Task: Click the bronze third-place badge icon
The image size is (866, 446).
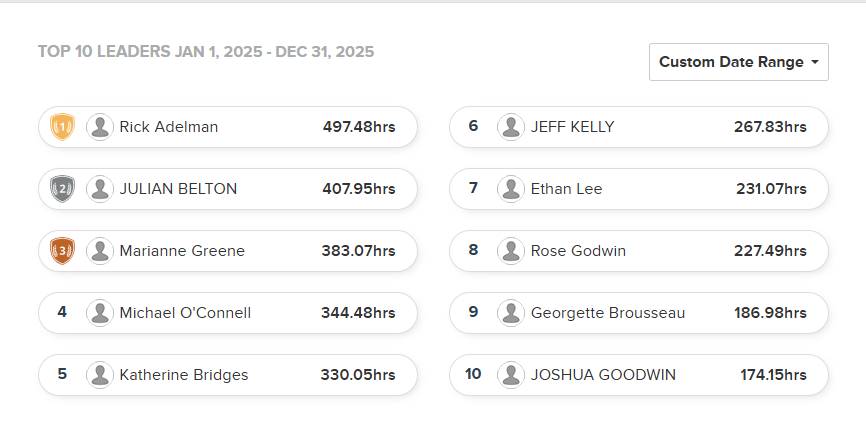Action: click(x=62, y=251)
